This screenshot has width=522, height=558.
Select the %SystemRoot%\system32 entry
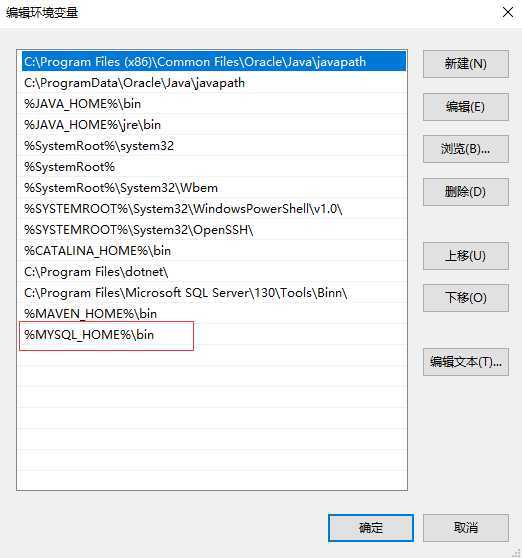tap(213, 146)
